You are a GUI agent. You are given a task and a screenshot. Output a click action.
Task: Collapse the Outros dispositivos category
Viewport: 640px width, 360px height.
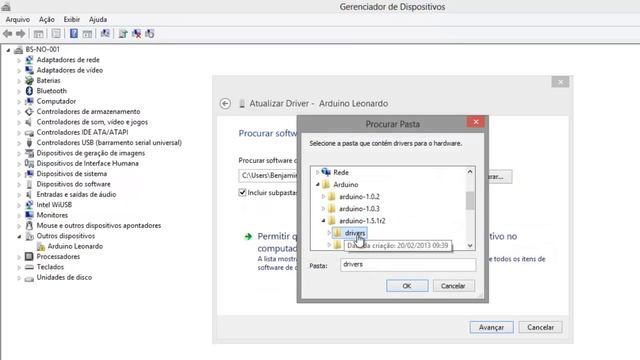coord(19,236)
